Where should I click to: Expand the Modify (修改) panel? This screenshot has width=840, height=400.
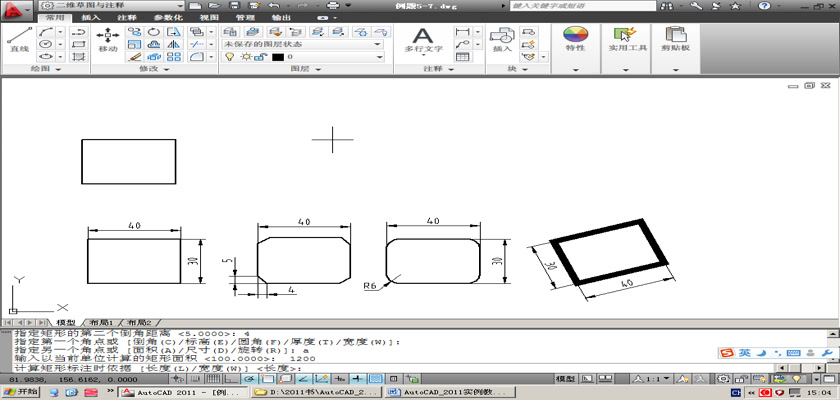click(155, 69)
